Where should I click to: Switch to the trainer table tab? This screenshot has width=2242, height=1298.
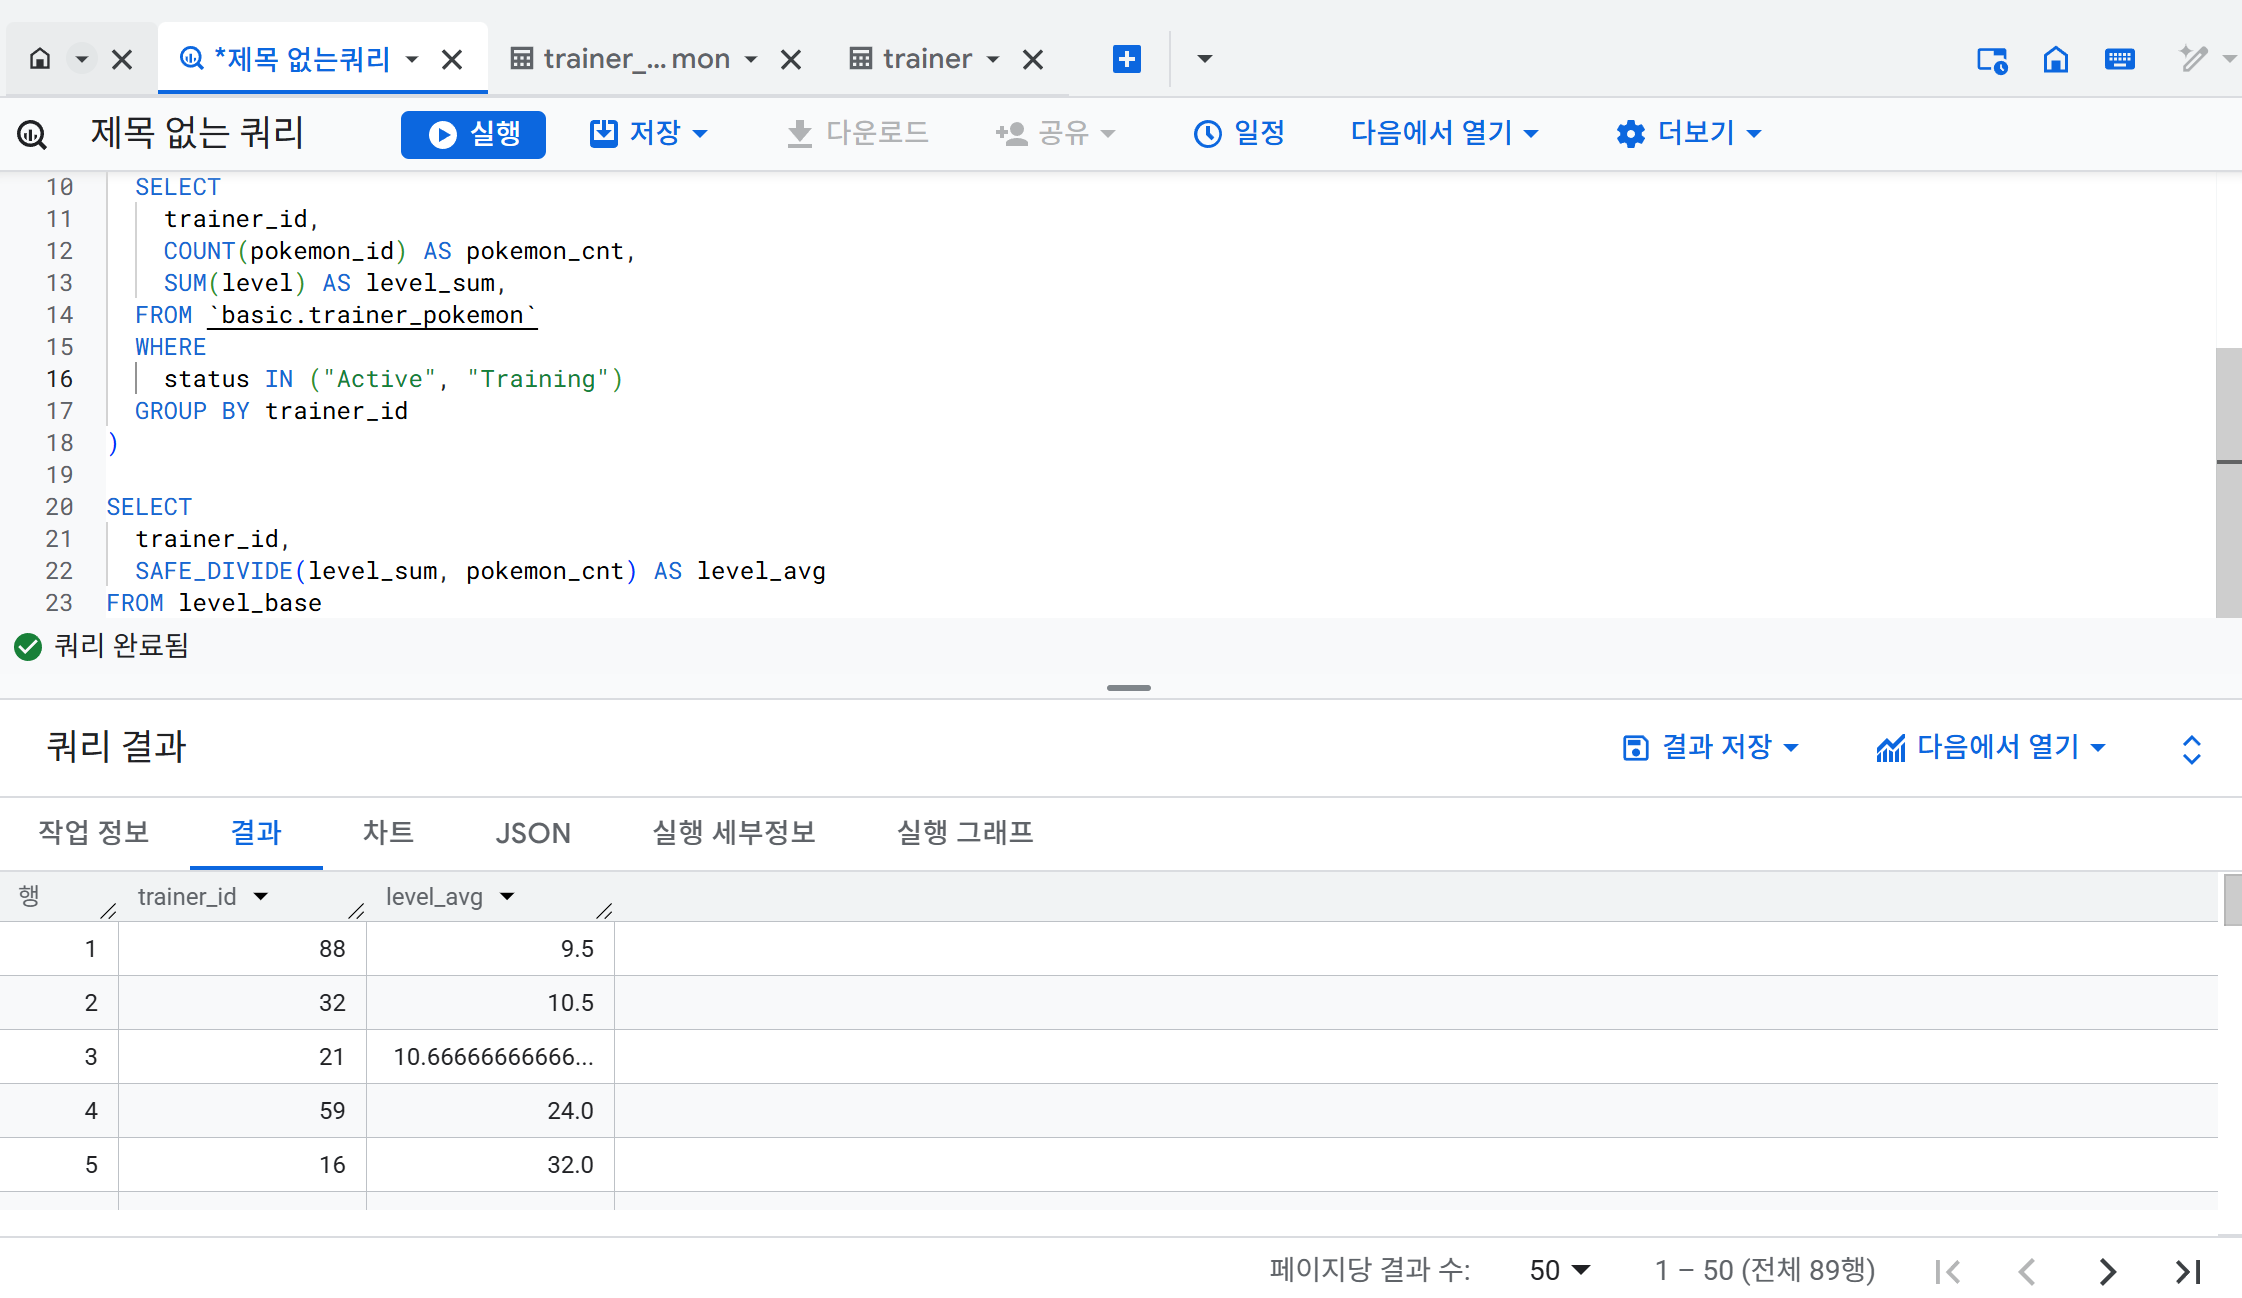point(912,59)
